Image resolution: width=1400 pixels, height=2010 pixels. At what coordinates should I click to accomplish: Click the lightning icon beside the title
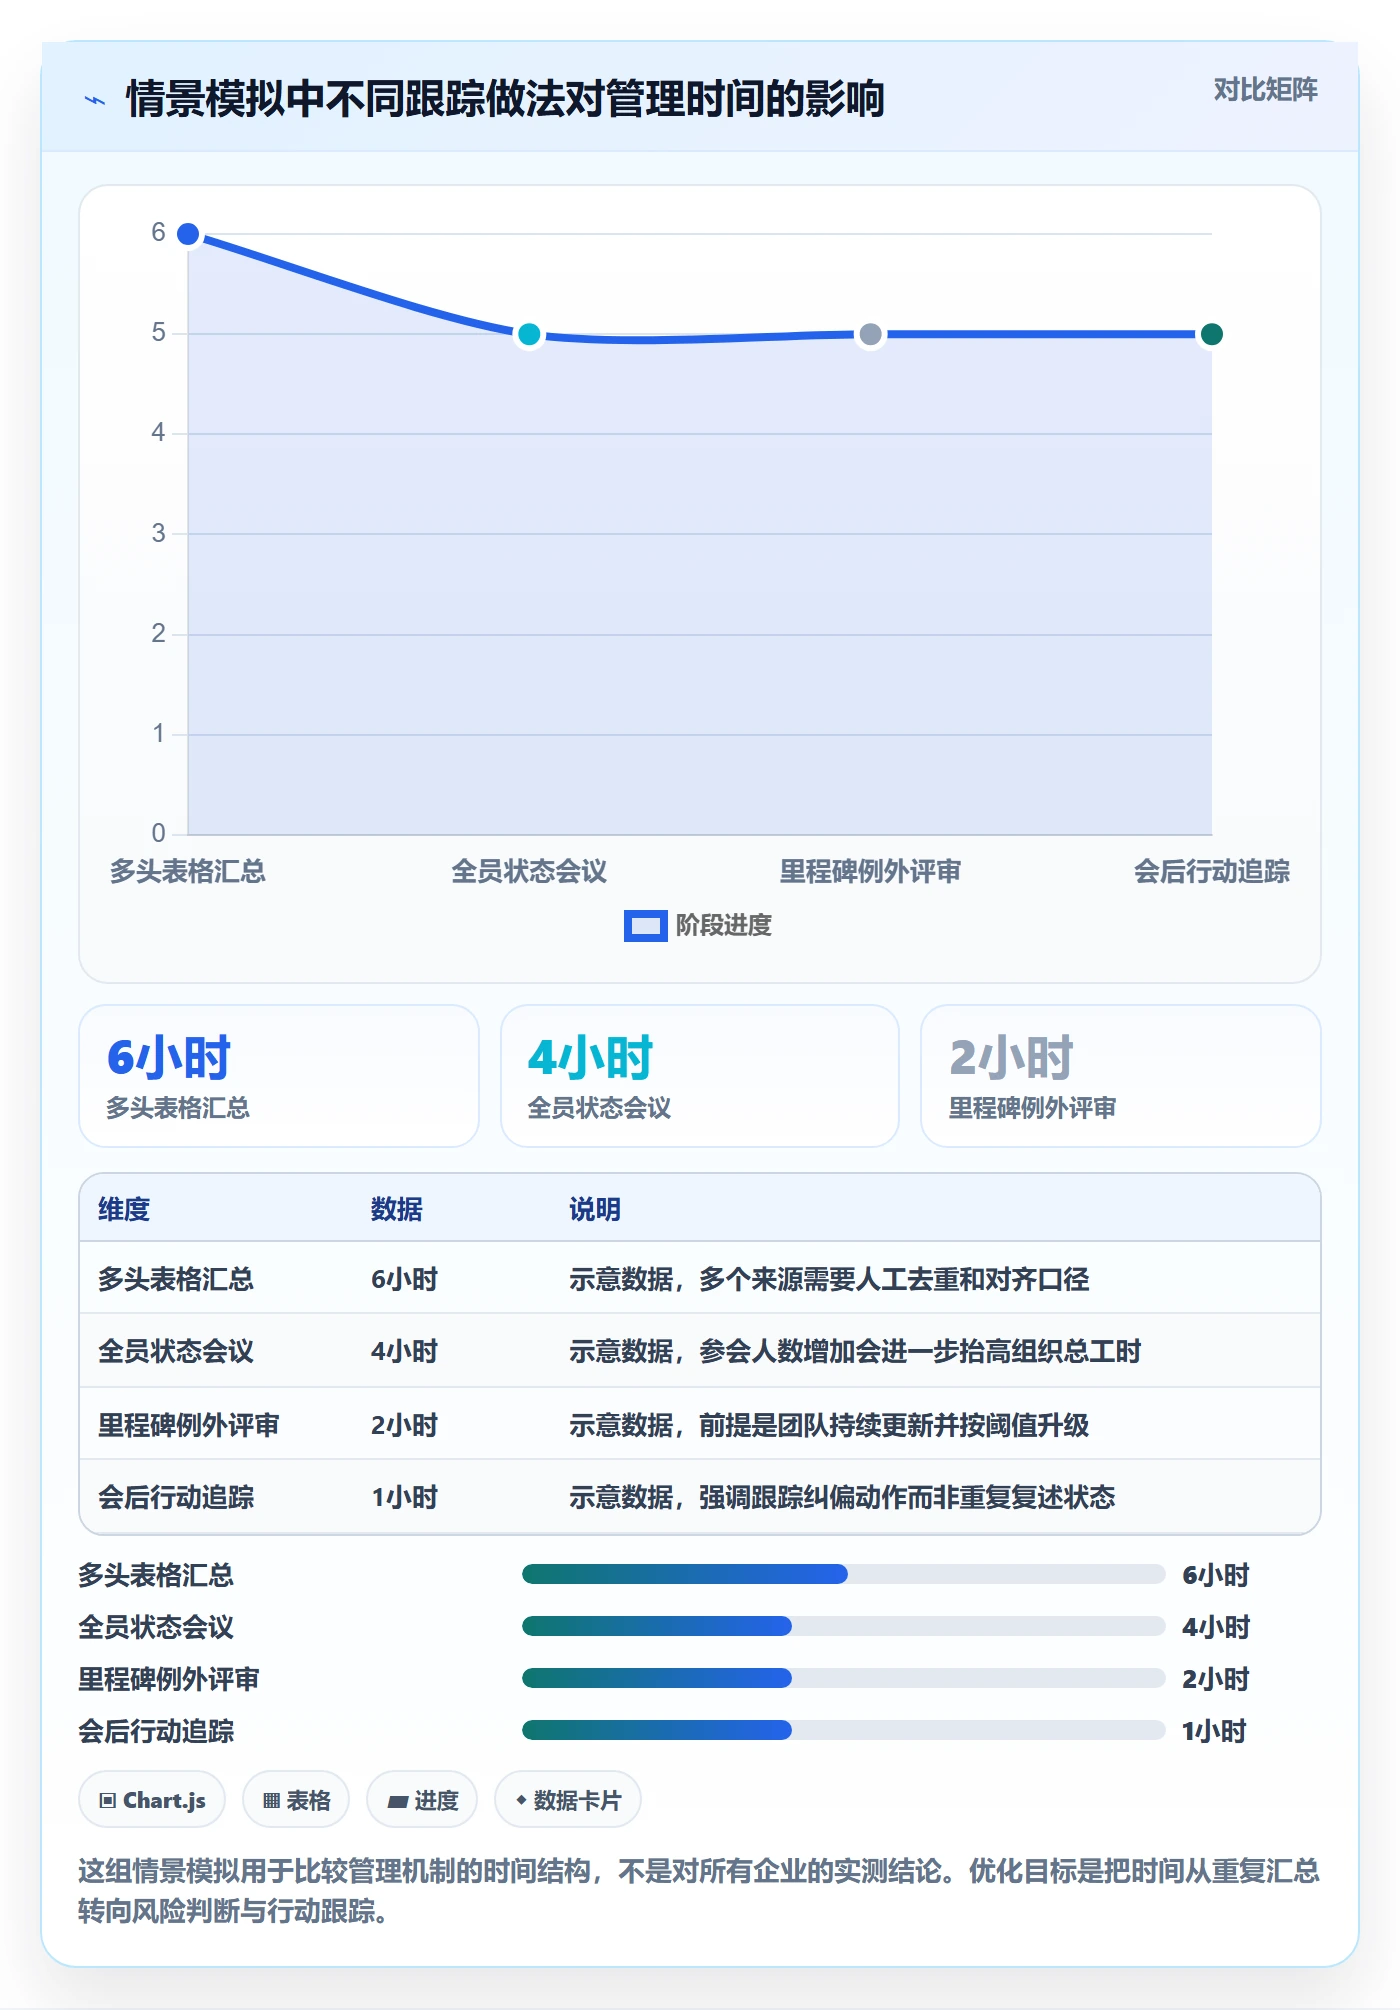tap(95, 100)
